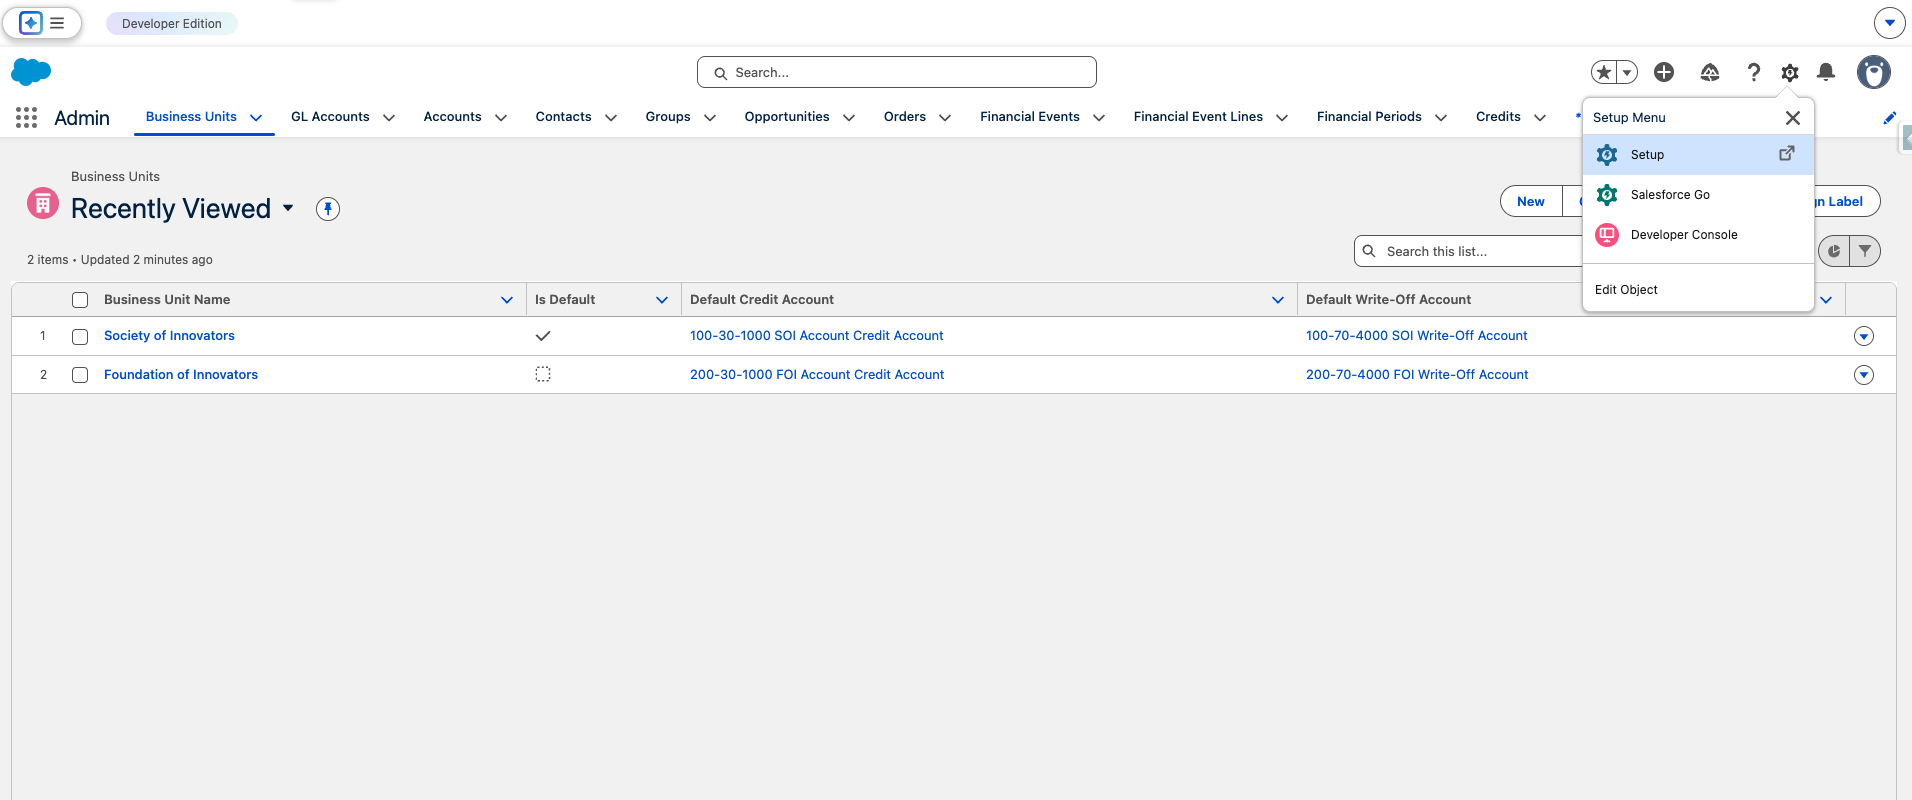Click the pencil icon to edit navigation
1912x800 pixels.
[1890, 118]
